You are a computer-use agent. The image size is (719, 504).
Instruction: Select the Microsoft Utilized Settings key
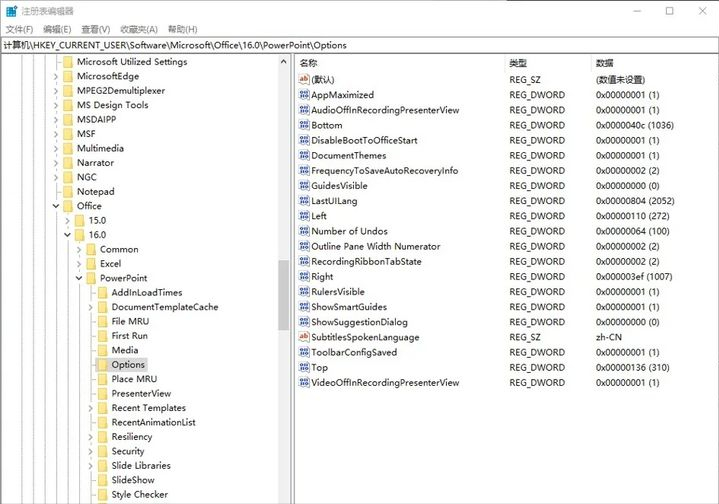(132, 62)
